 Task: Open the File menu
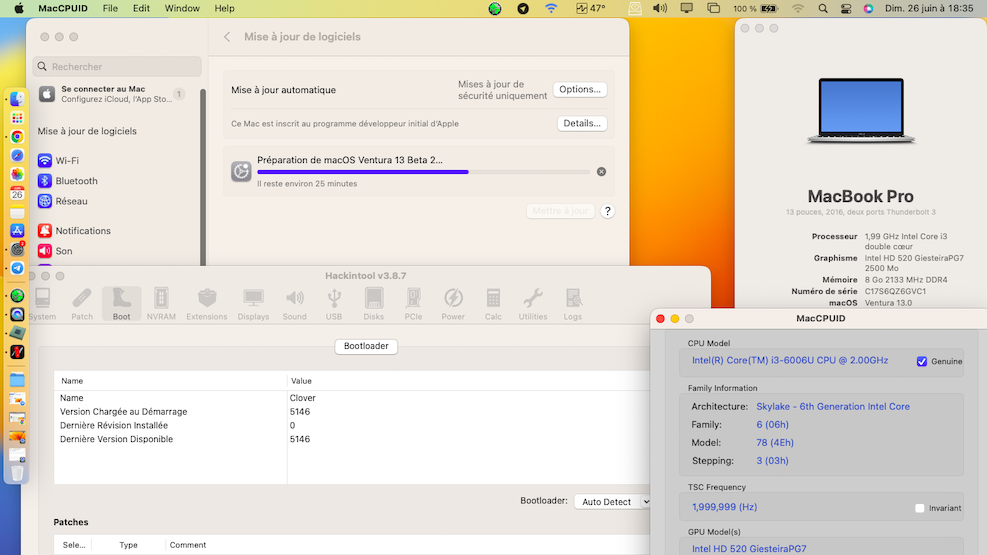110,8
